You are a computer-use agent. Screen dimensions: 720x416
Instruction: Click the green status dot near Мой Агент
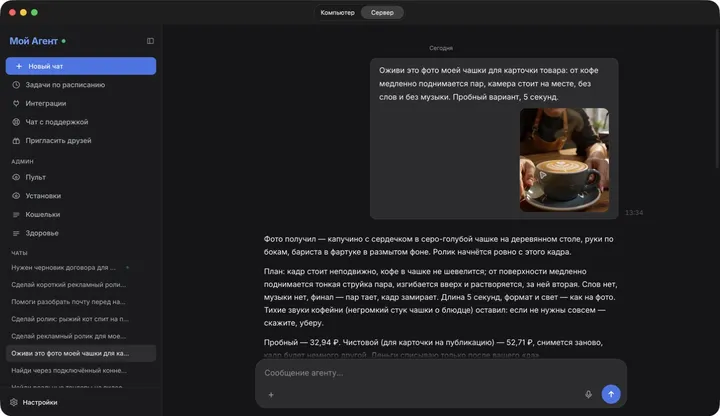tap(64, 41)
